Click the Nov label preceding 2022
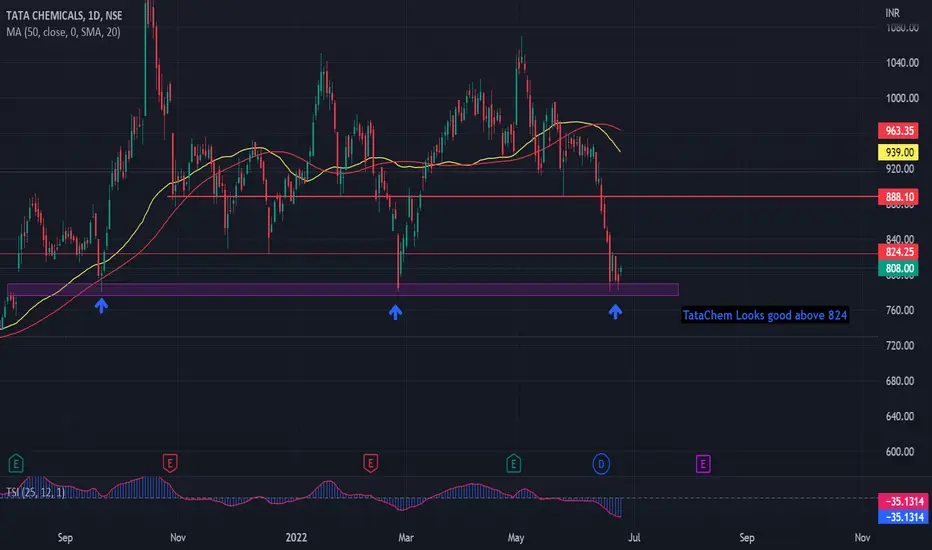The height and width of the screenshot is (550, 932). point(178,538)
